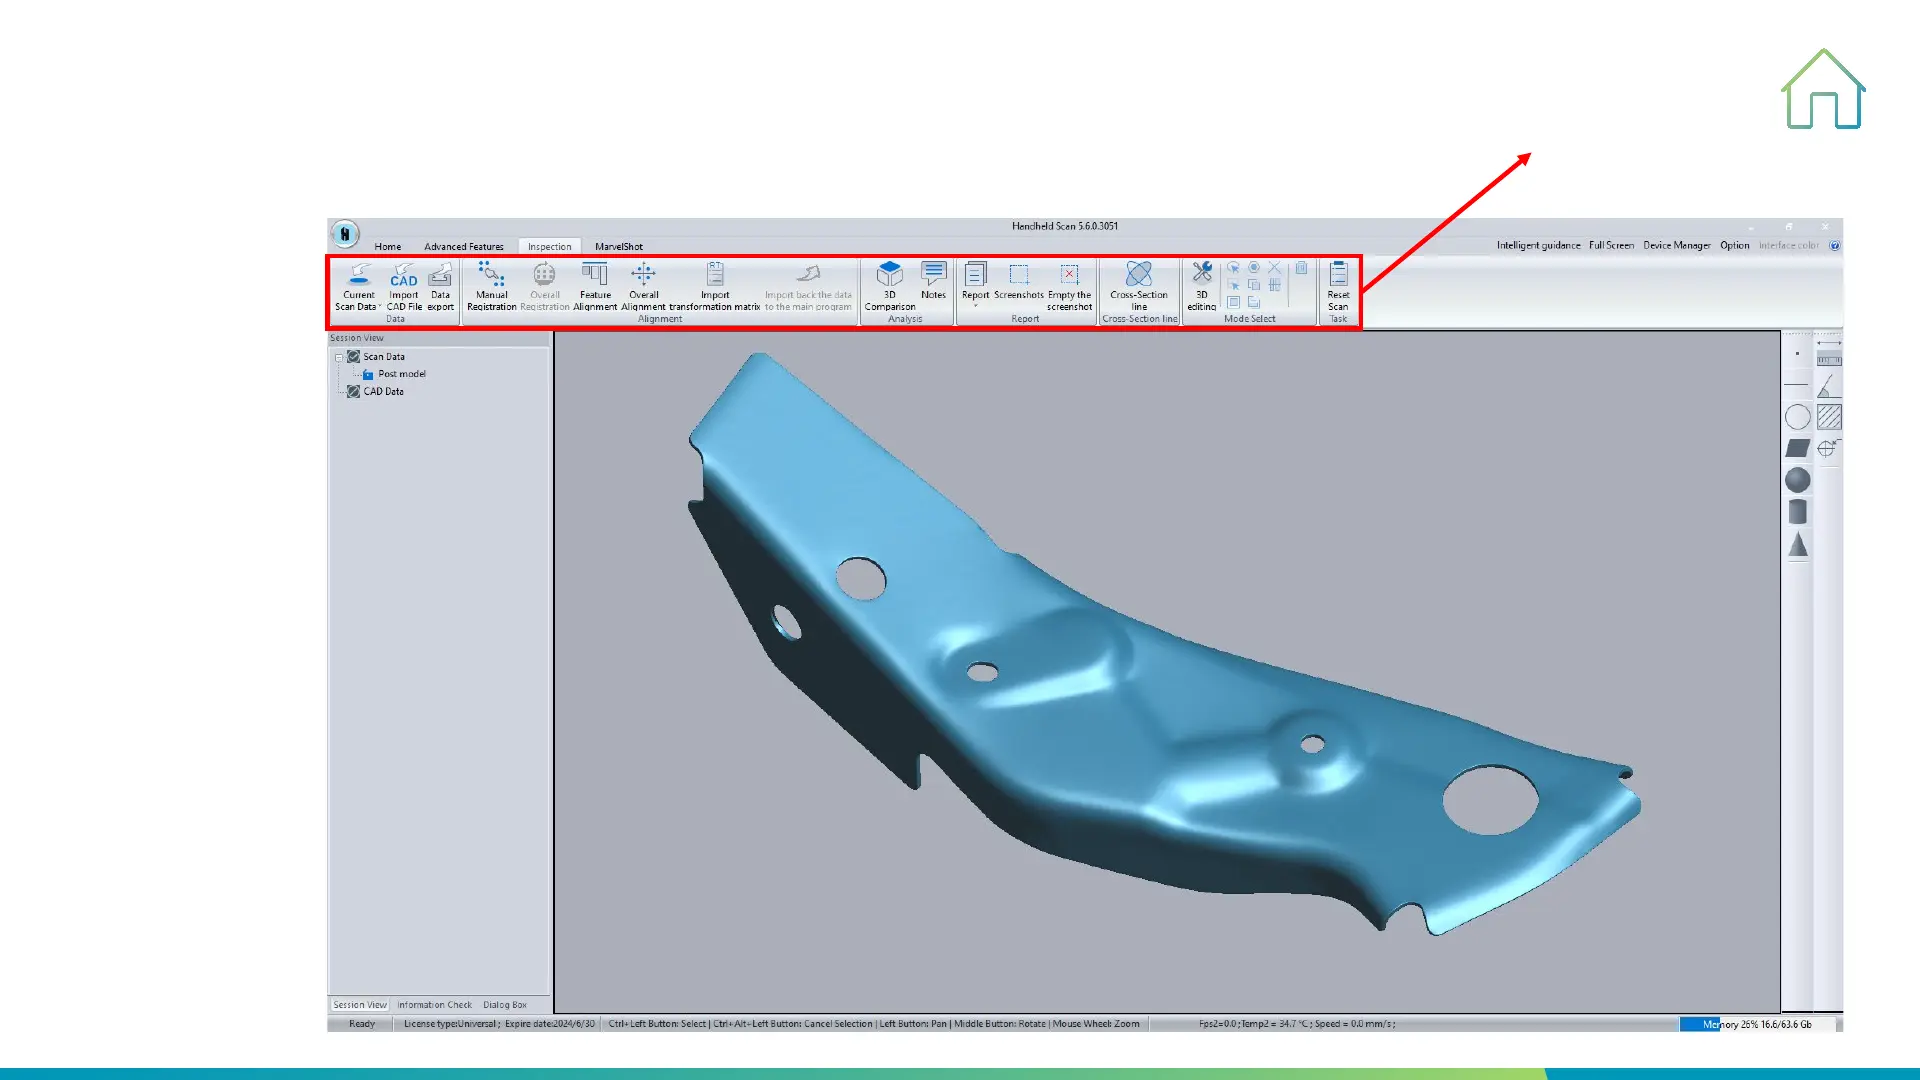Click the Device Manager button

pos(1676,245)
